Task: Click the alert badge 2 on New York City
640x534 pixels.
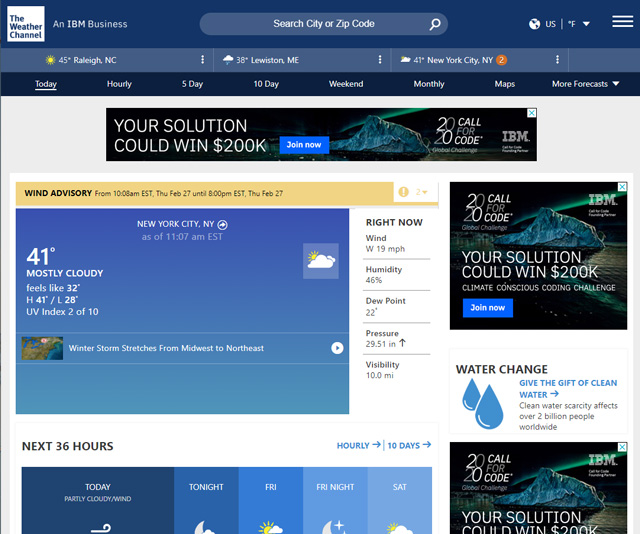Action: (x=501, y=60)
